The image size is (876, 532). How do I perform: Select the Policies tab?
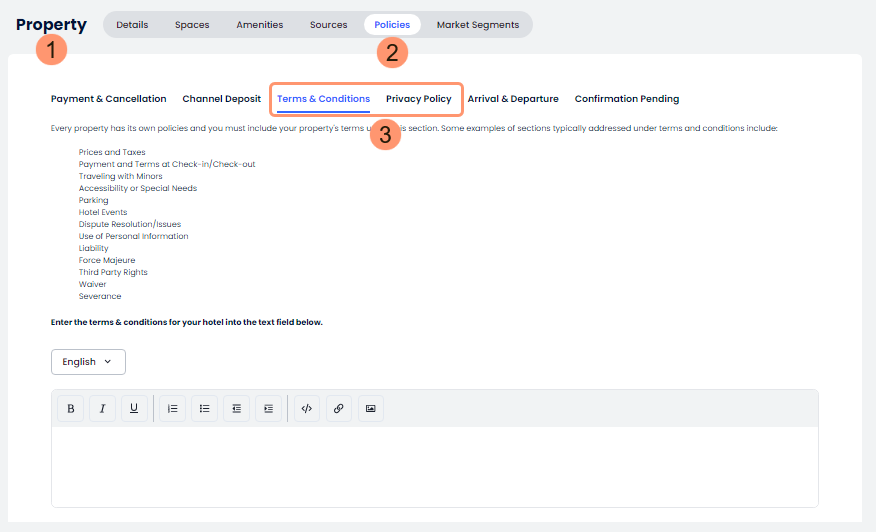(x=392, y=25)
